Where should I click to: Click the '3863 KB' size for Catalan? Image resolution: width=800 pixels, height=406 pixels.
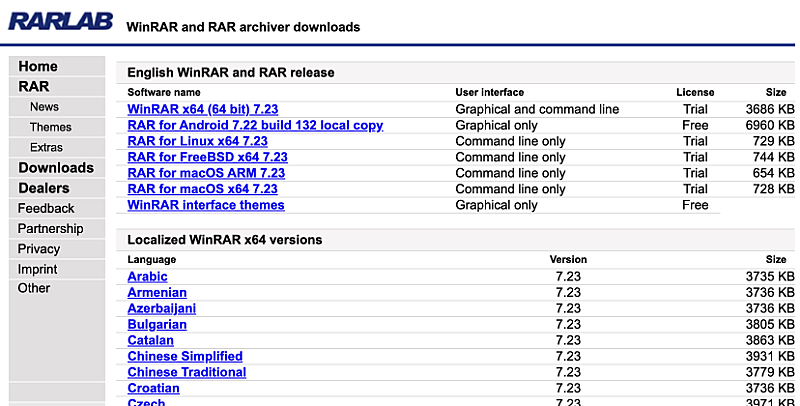click(770, 340)
